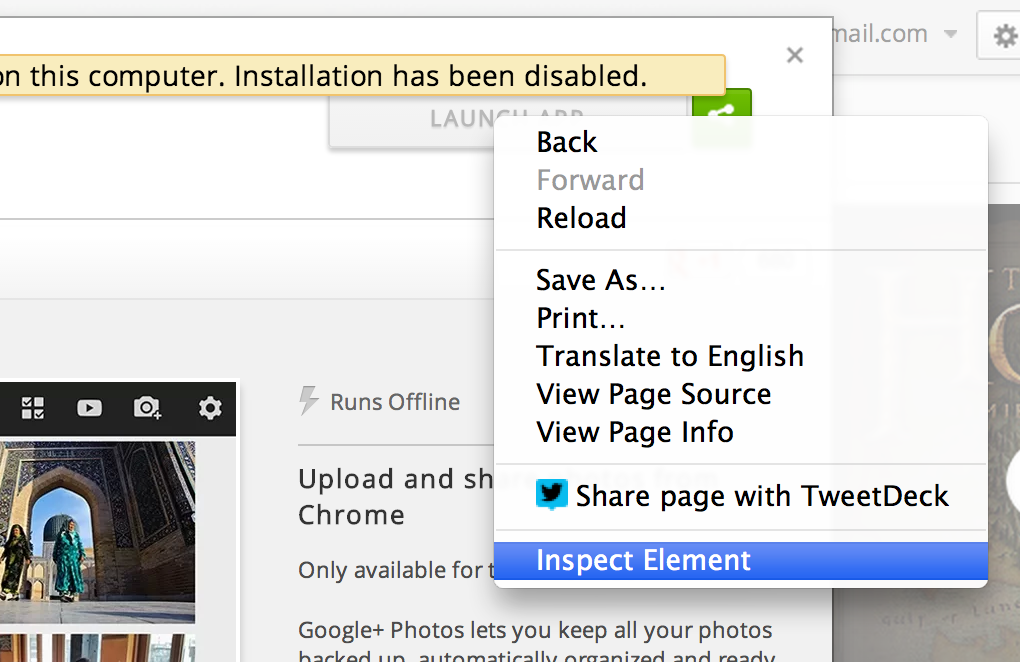Open View Page Source from the context menu
The image size is (1020, 662).
tap(653, 395)
